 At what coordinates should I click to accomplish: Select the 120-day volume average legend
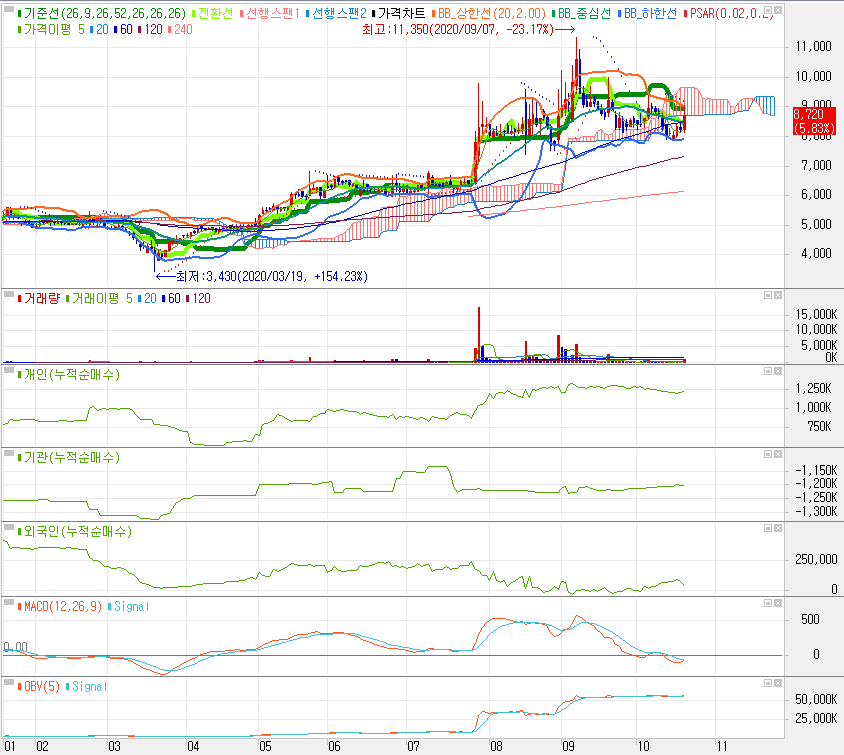[x=199, y=299]
